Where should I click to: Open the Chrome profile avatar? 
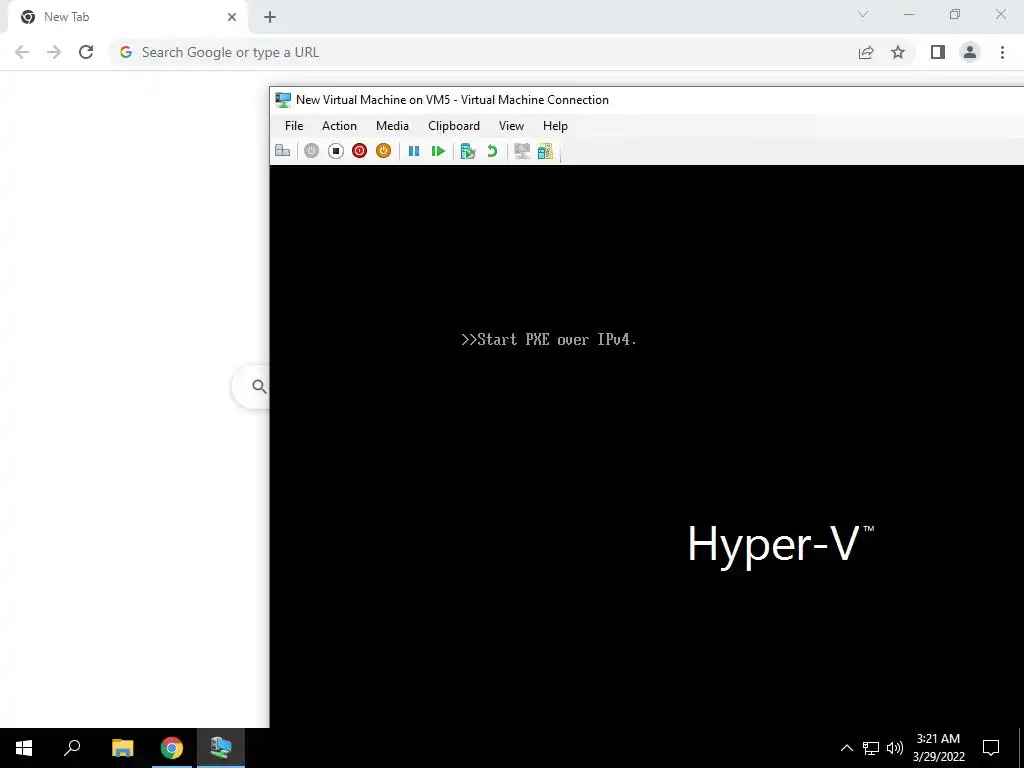[x=970, y=52]
